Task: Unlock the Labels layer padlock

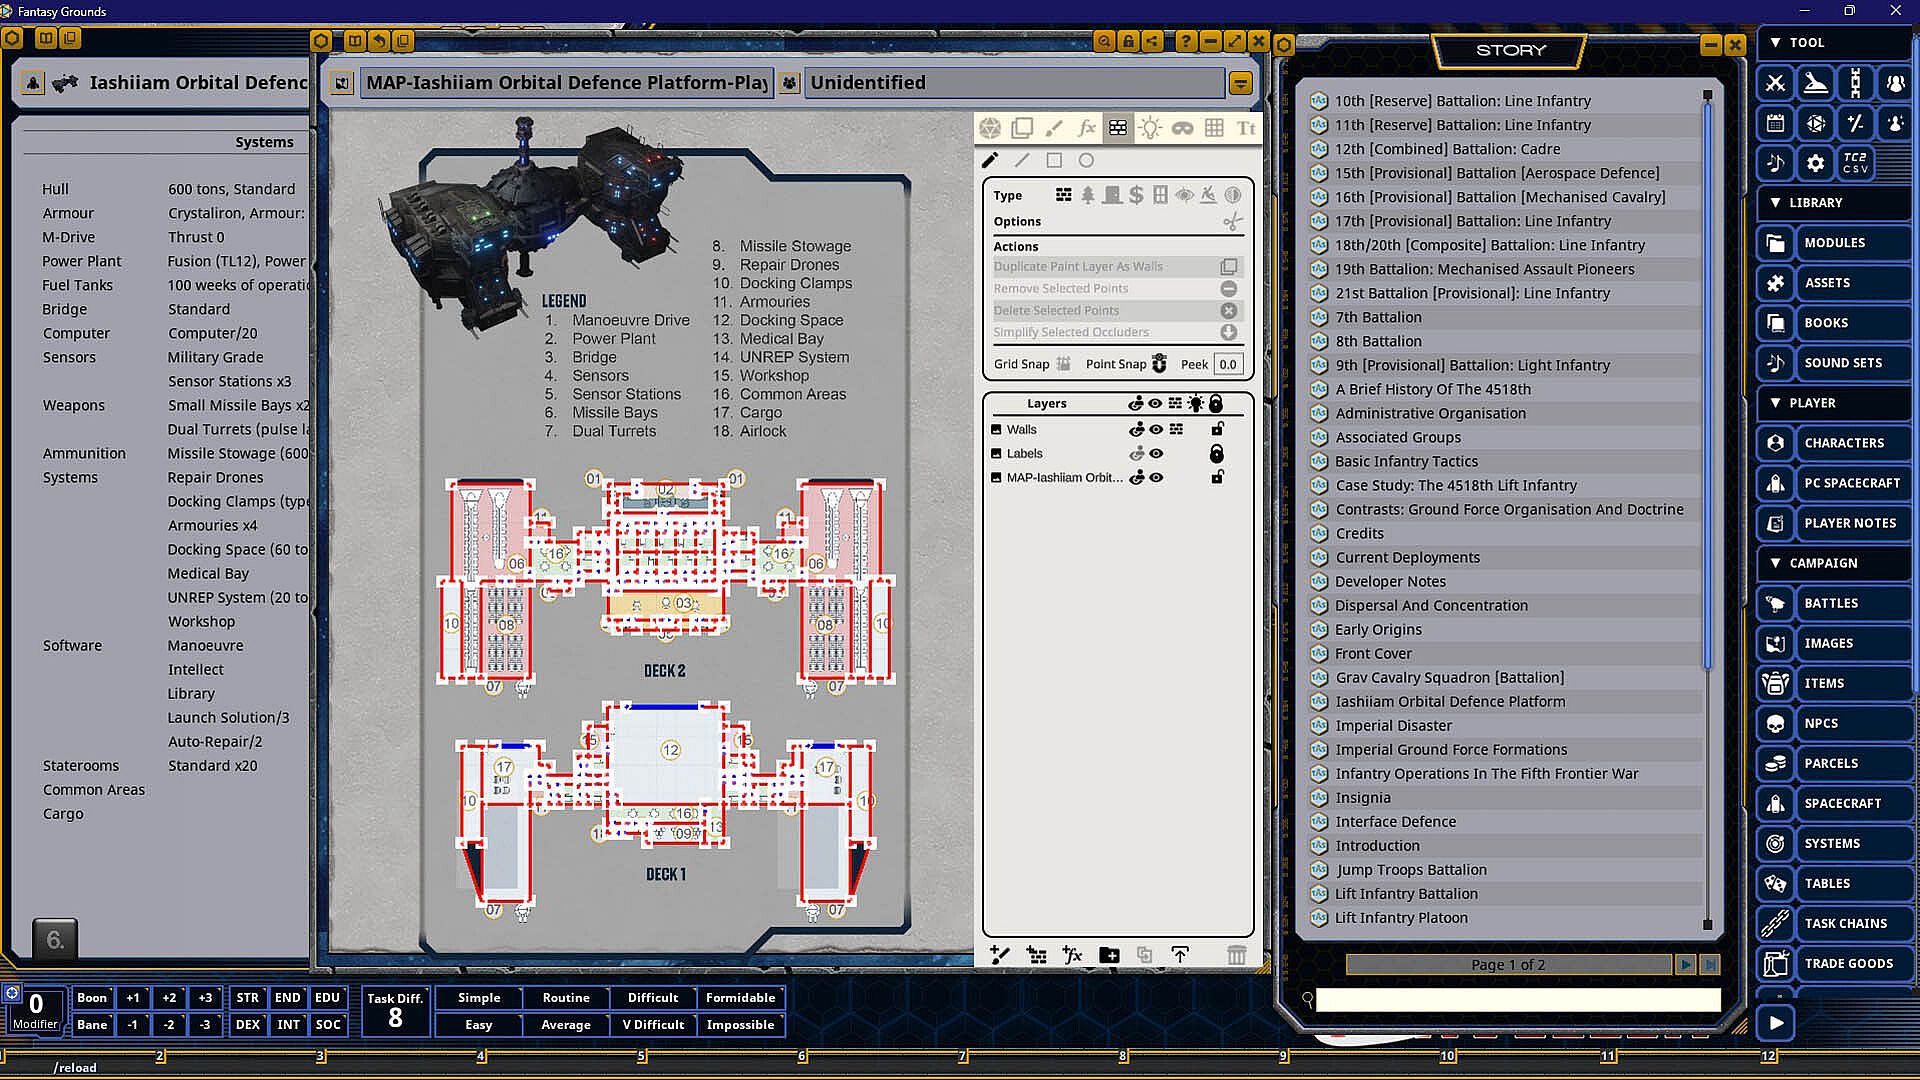Action: pos(1216,453)
